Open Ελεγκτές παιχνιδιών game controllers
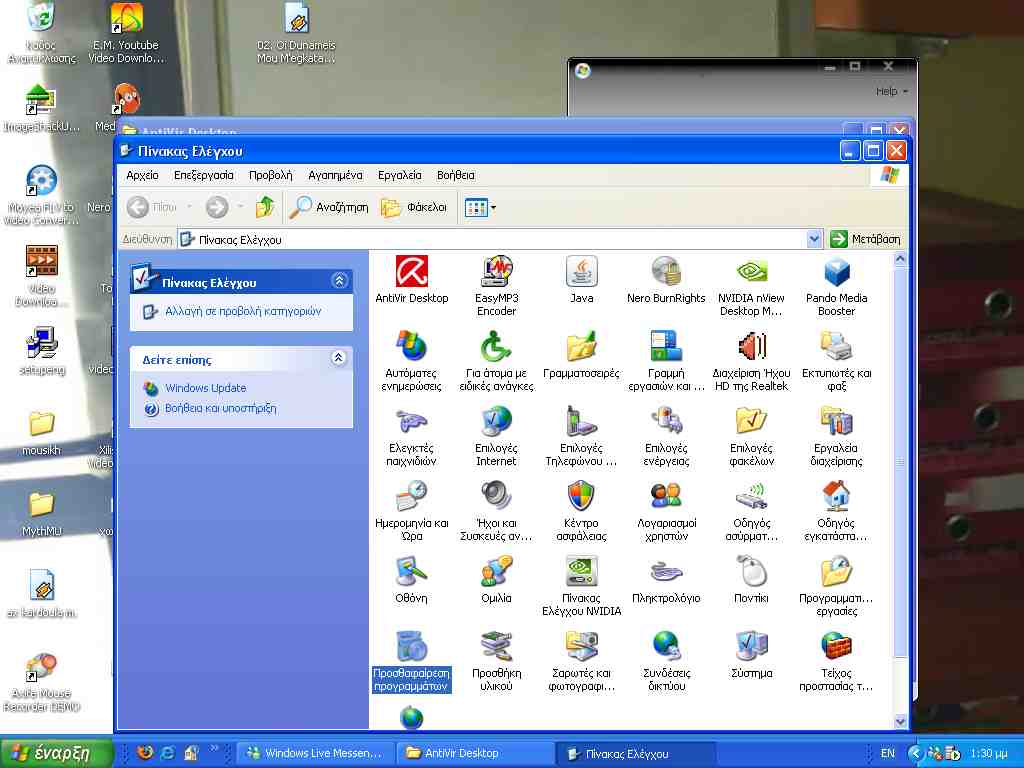The height and width of the screenshot is (768, 1024). click(x=411, y=436)
